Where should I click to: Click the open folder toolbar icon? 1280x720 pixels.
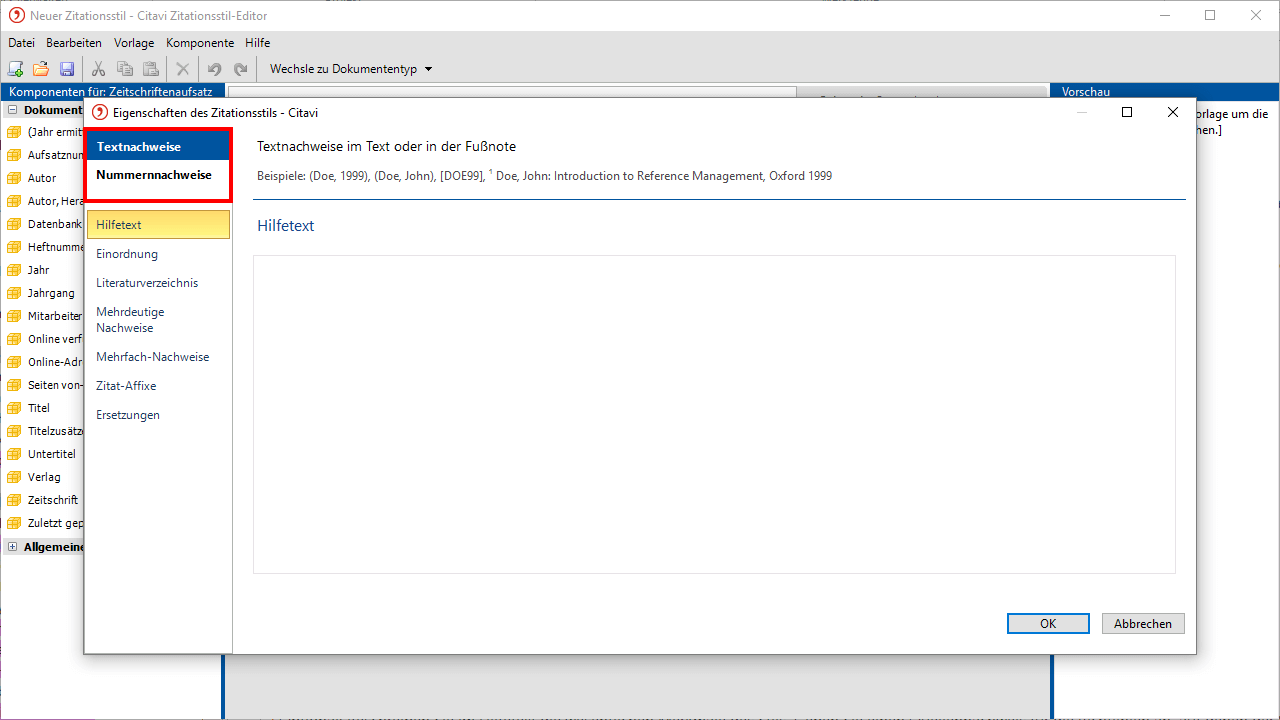(x=41, y=69)
